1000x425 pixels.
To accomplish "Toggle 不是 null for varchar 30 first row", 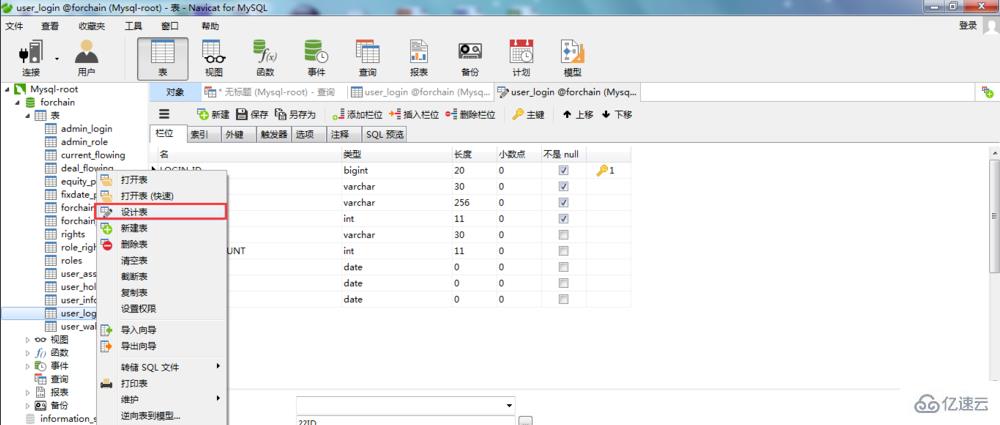I will click(x=563, y=186).
